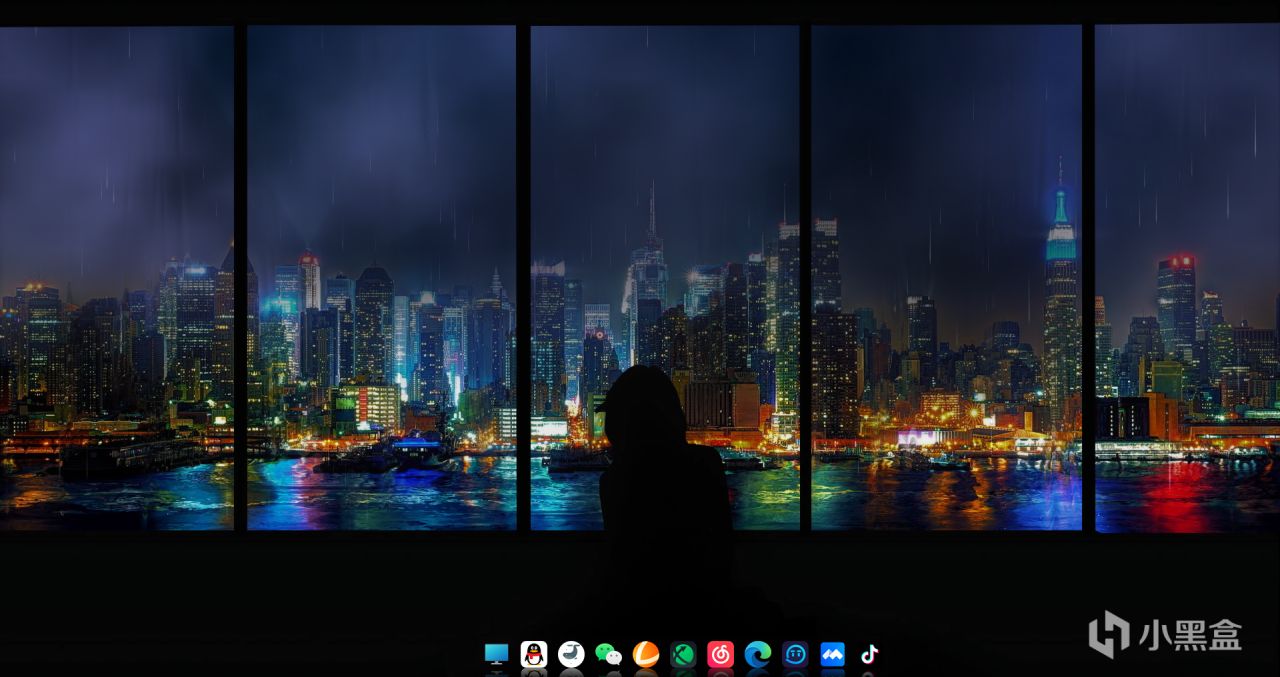Open the dark blue robot-face app icon
The image size is (1280, 677).
coord(795,654)
